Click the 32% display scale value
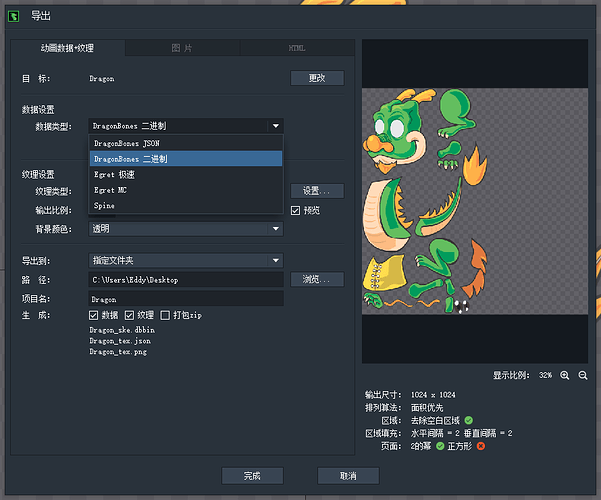Image resolution: width=601 pixels, height=500 pixels. [545, 375]
